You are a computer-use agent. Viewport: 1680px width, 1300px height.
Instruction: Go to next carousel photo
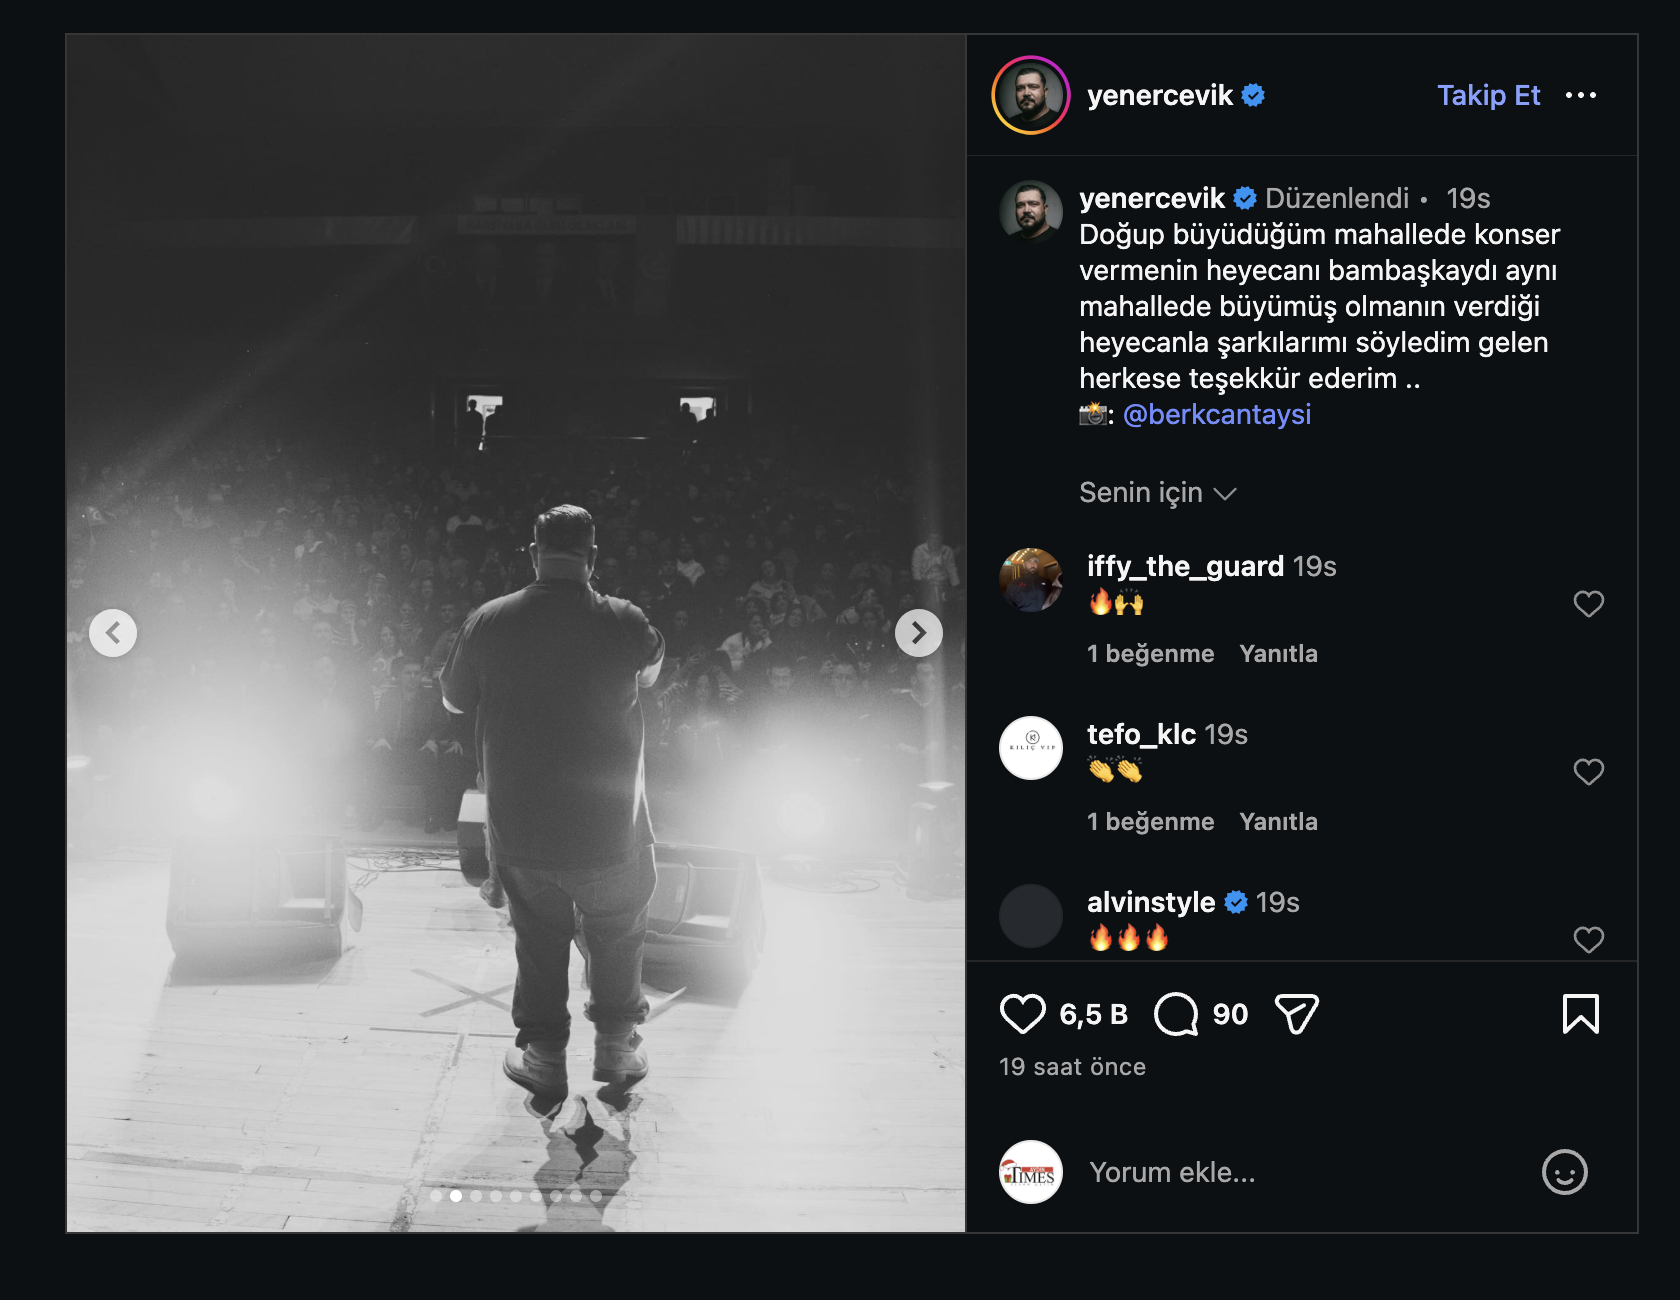[x=918, y=633]
